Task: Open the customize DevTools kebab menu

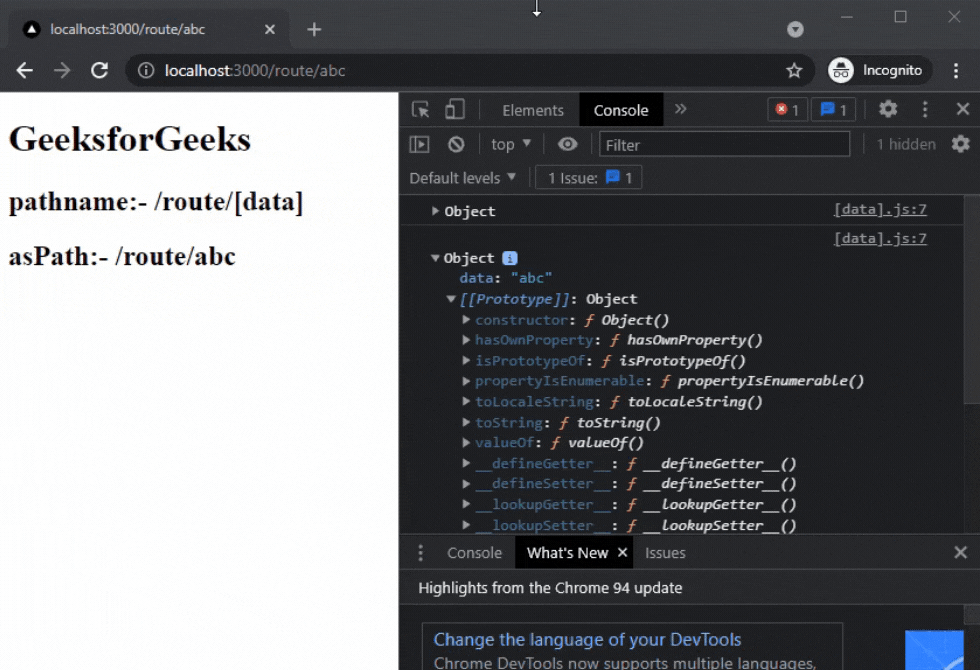Action: (x=924, y=109)
